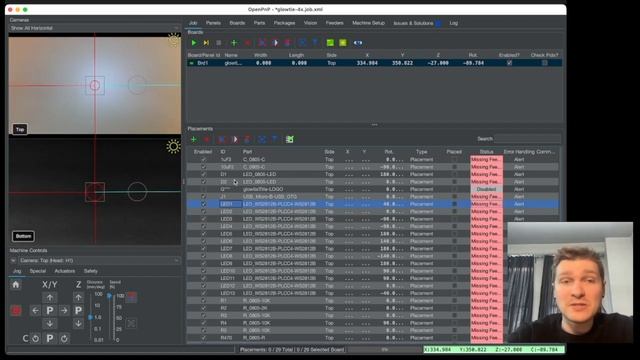Remove the board with the red icon in Boards toolbar

click(x=247, y=42)
